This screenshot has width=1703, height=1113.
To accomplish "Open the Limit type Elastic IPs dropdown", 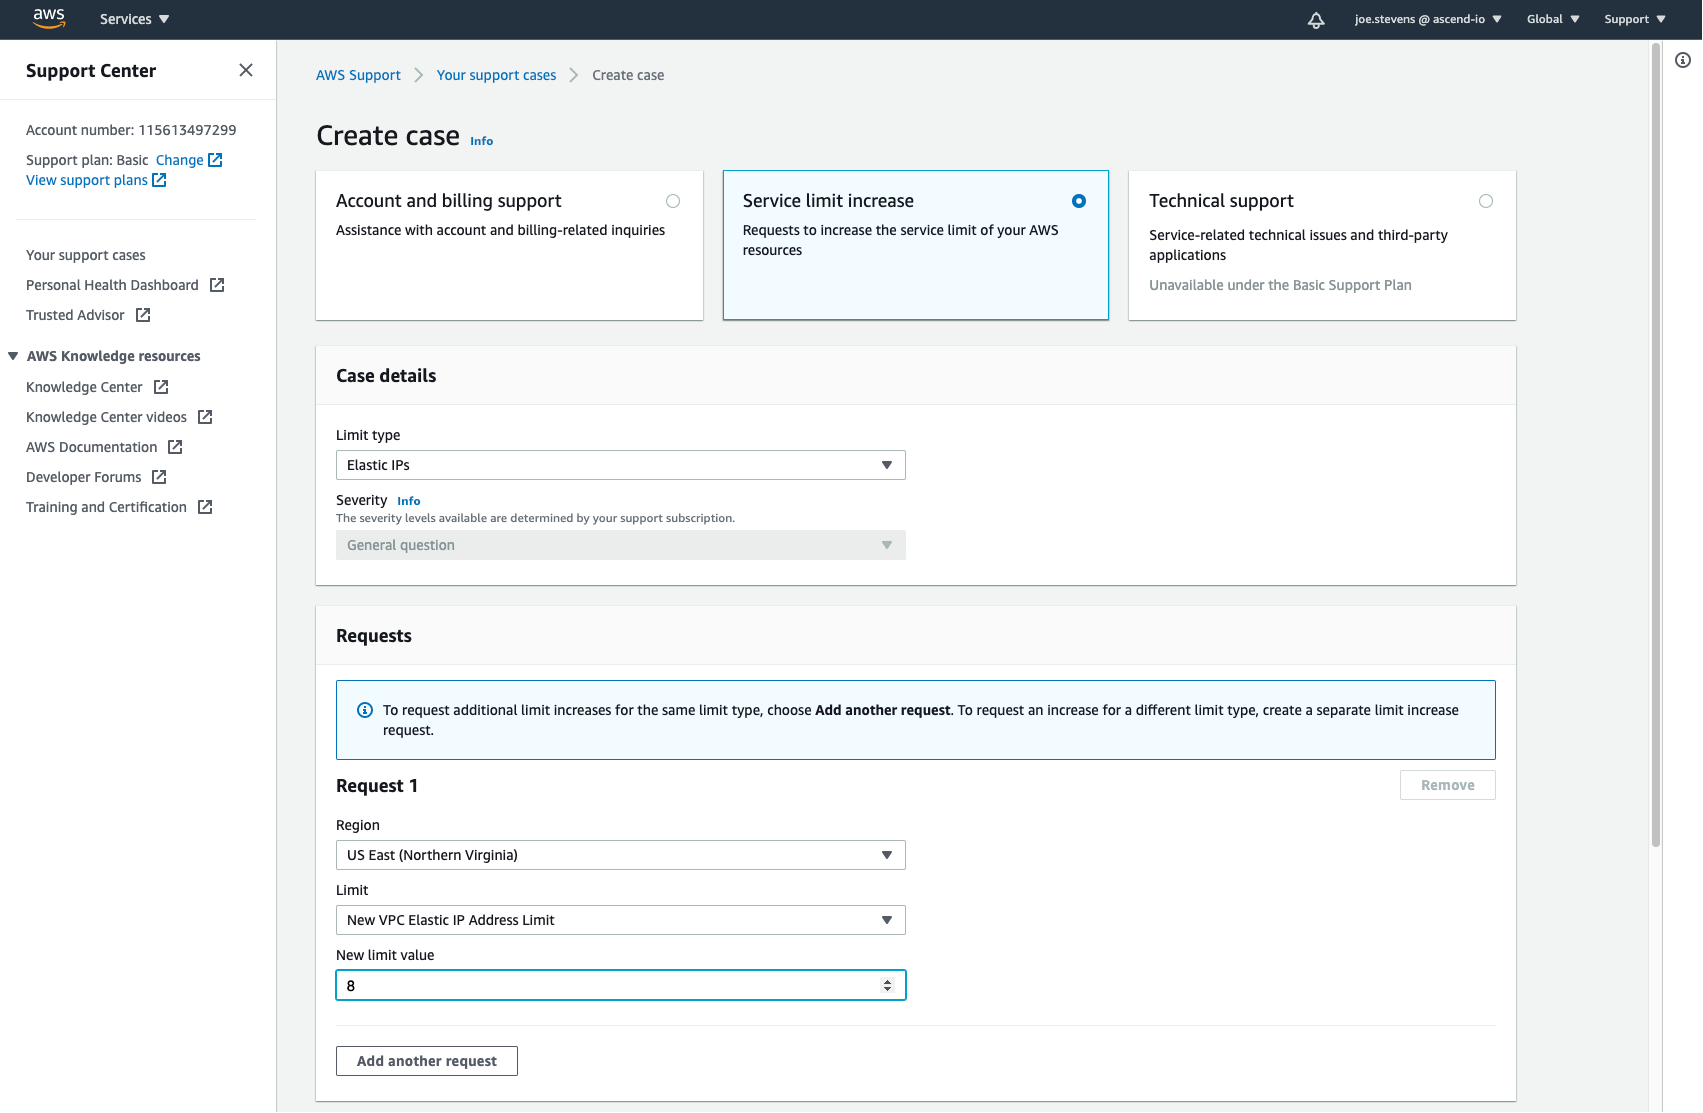I will point(621,465).
